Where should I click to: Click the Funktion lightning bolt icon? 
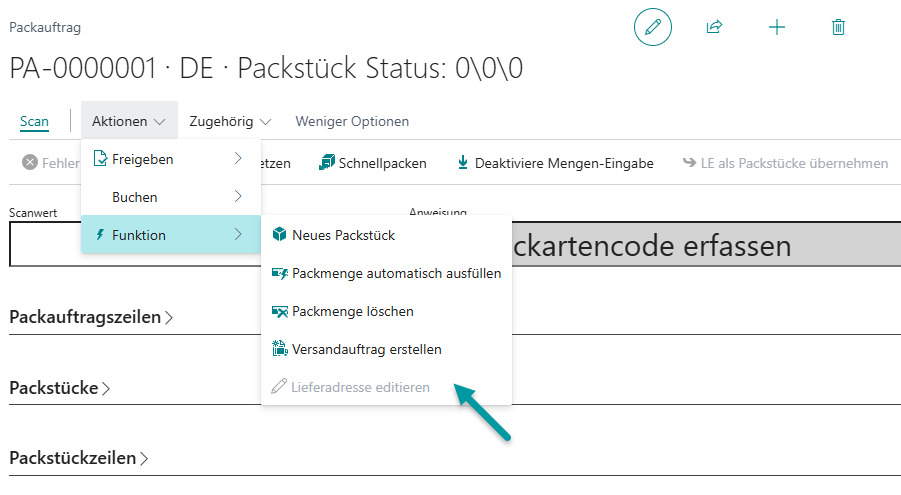click(x=100, y=235)
